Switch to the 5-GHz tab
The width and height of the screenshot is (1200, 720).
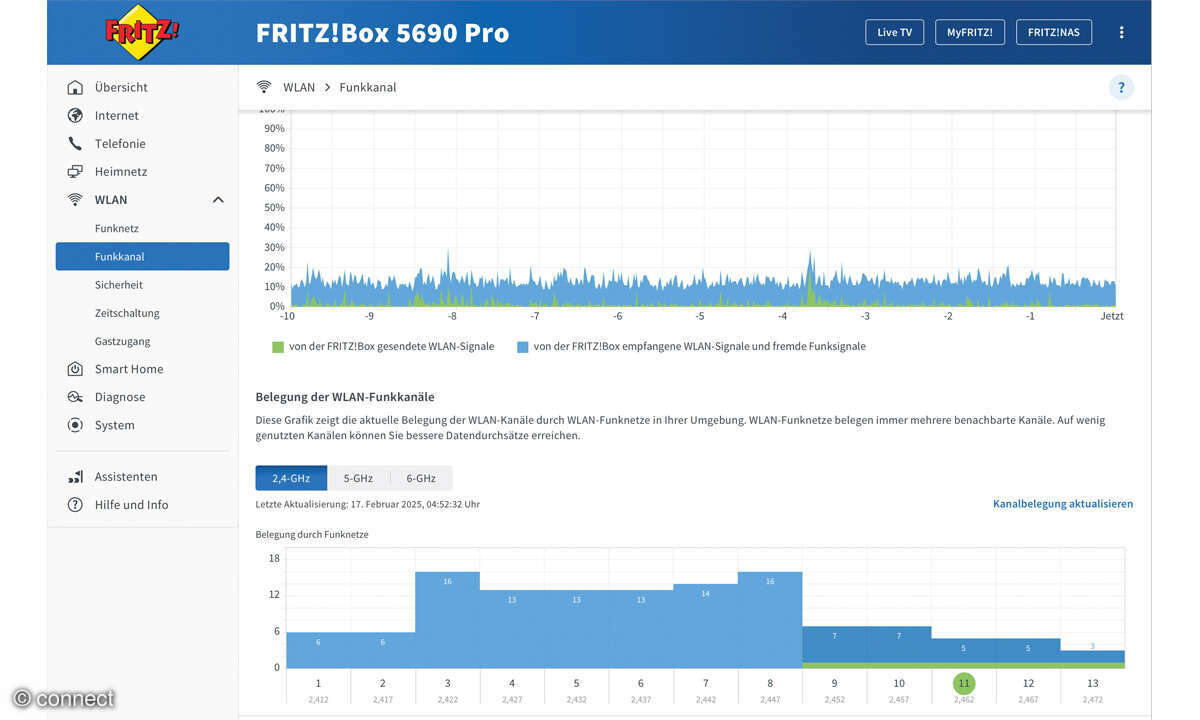click(358, 478)
